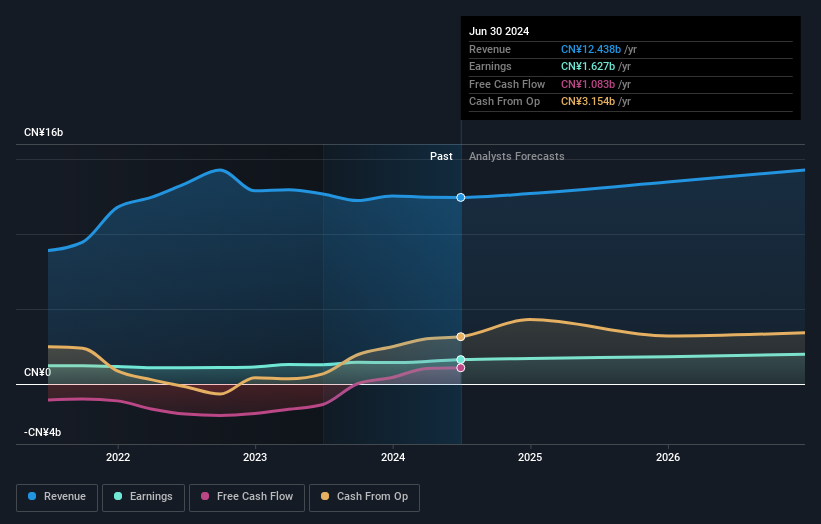Click the CN¥16b y-axis label

(x=43, y=132)
